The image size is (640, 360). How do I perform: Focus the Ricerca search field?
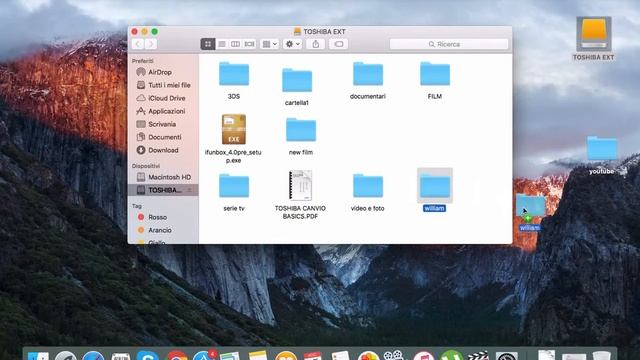pyautogui.click(x=449, y=44)
